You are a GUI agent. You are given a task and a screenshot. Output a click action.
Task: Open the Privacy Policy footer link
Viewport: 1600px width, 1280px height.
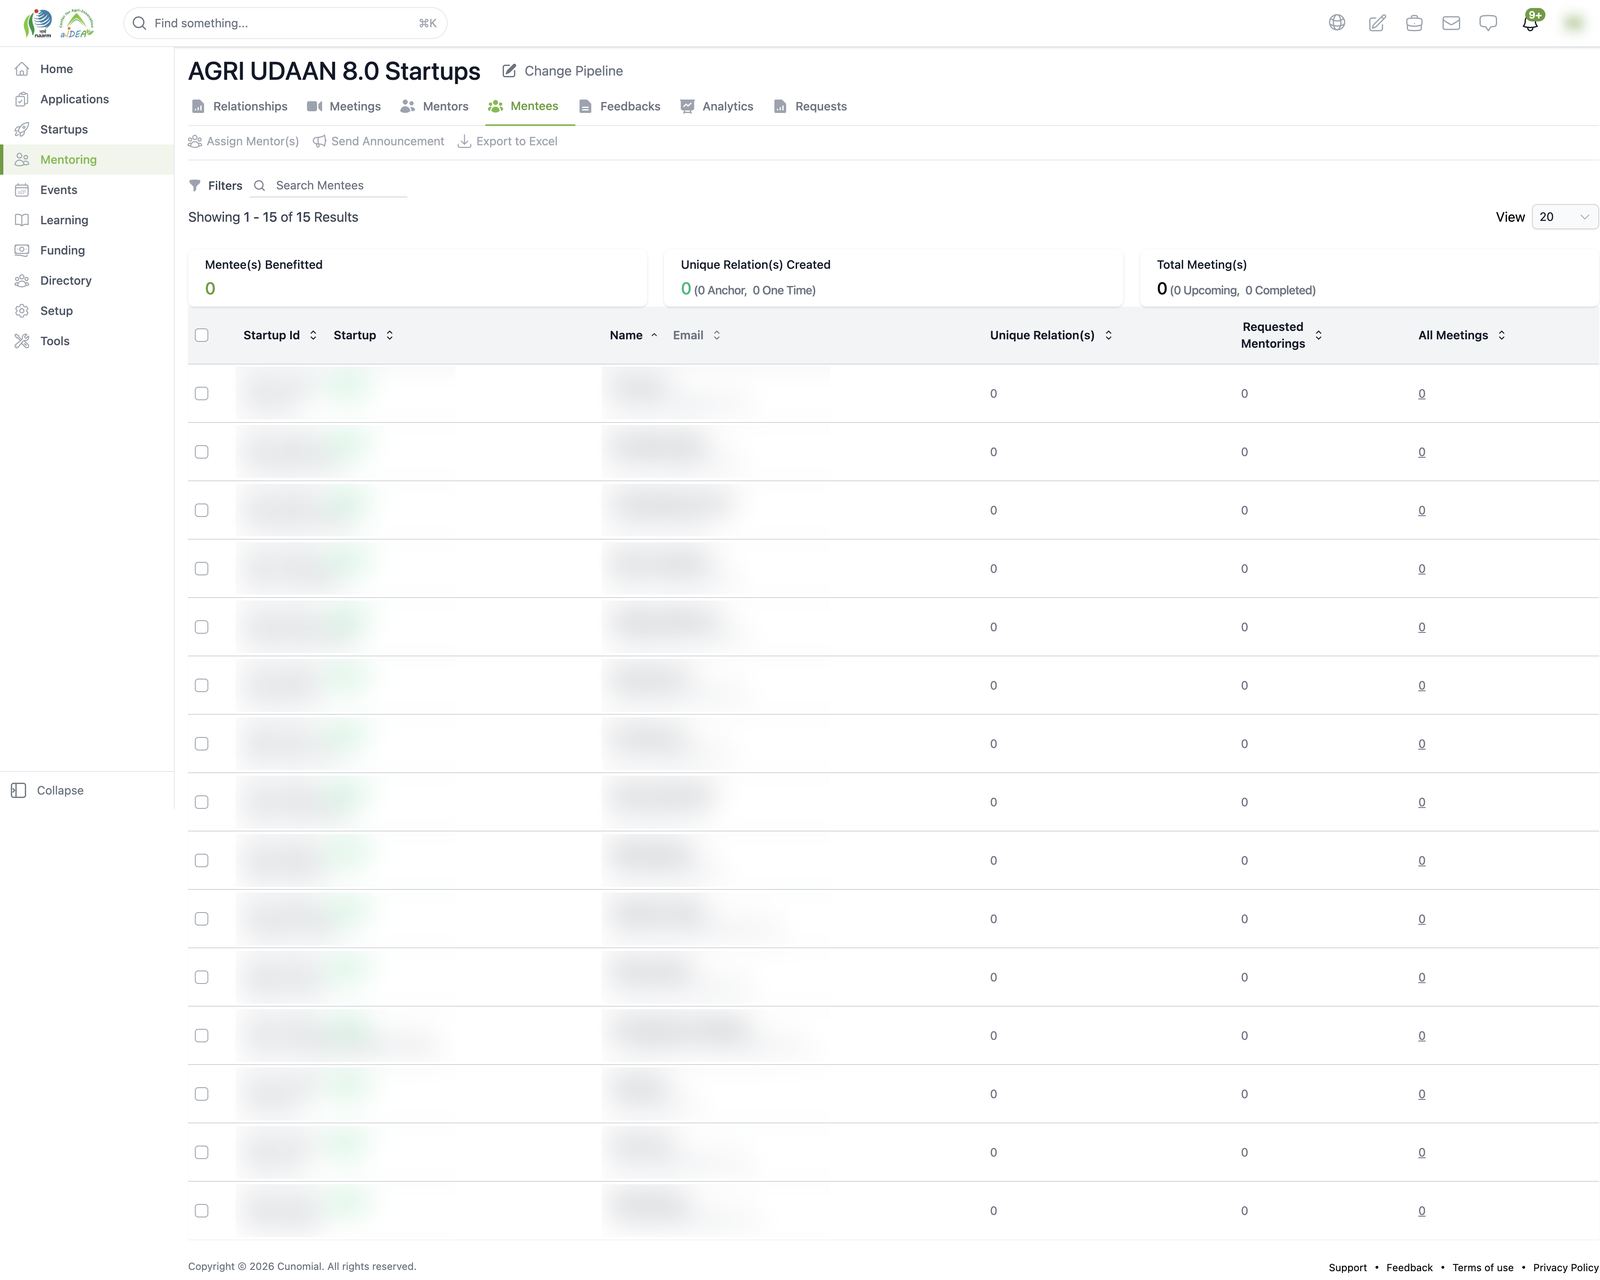point(1566,1267)
